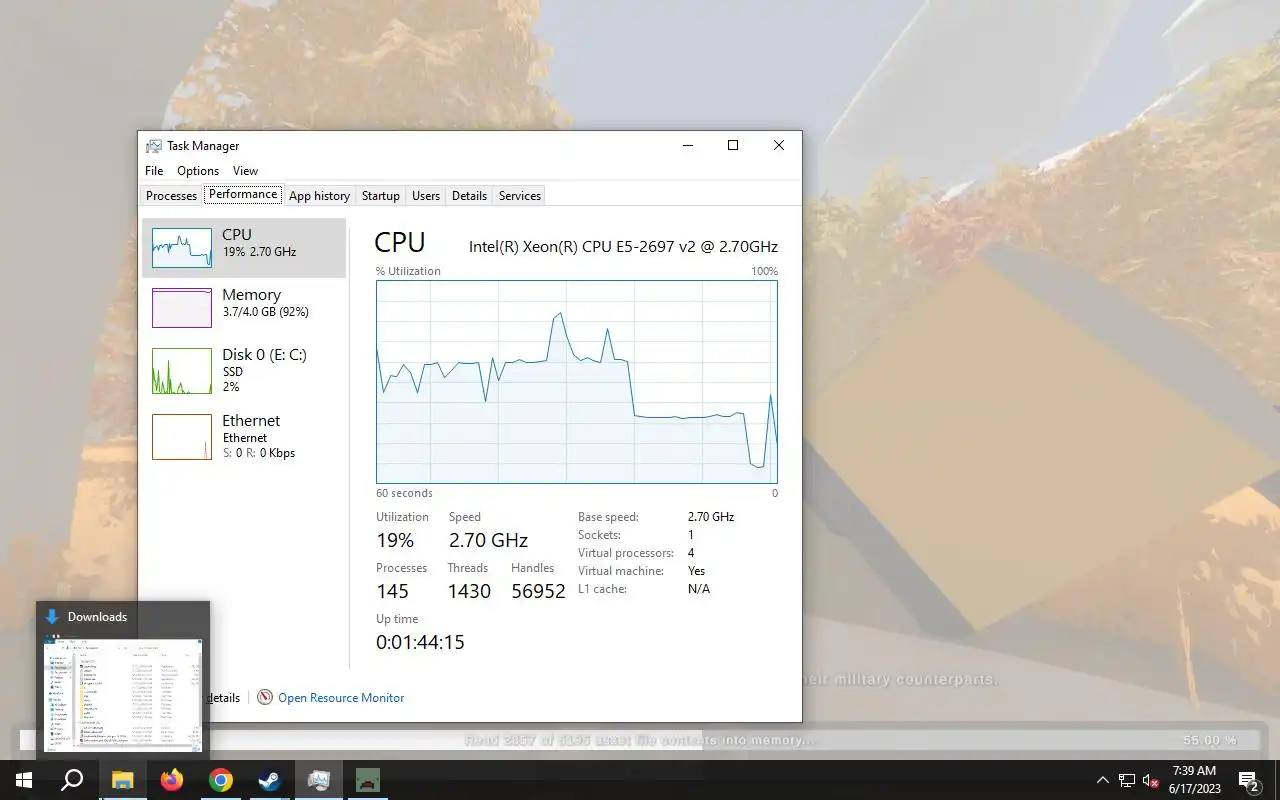
Task: Click the 60 seconds graph label
Action: pos(404,493)
